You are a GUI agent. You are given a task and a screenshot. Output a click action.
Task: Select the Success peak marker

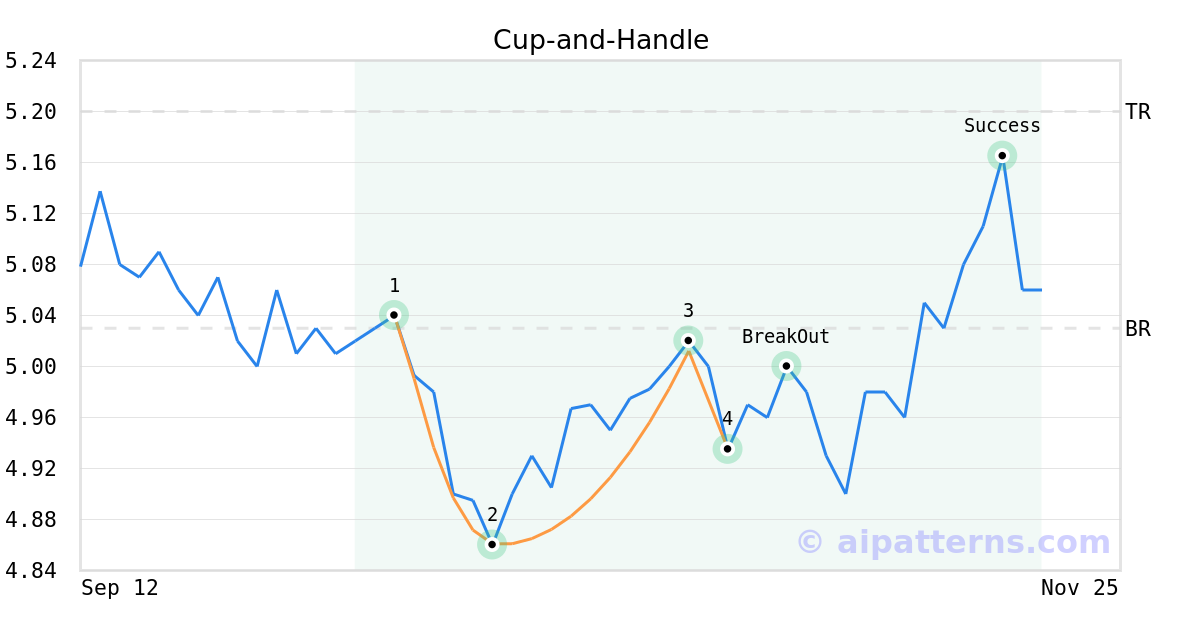point(1002,155)
